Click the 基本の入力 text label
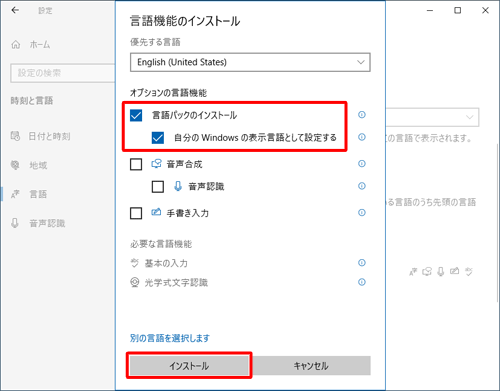 [166, 263]
